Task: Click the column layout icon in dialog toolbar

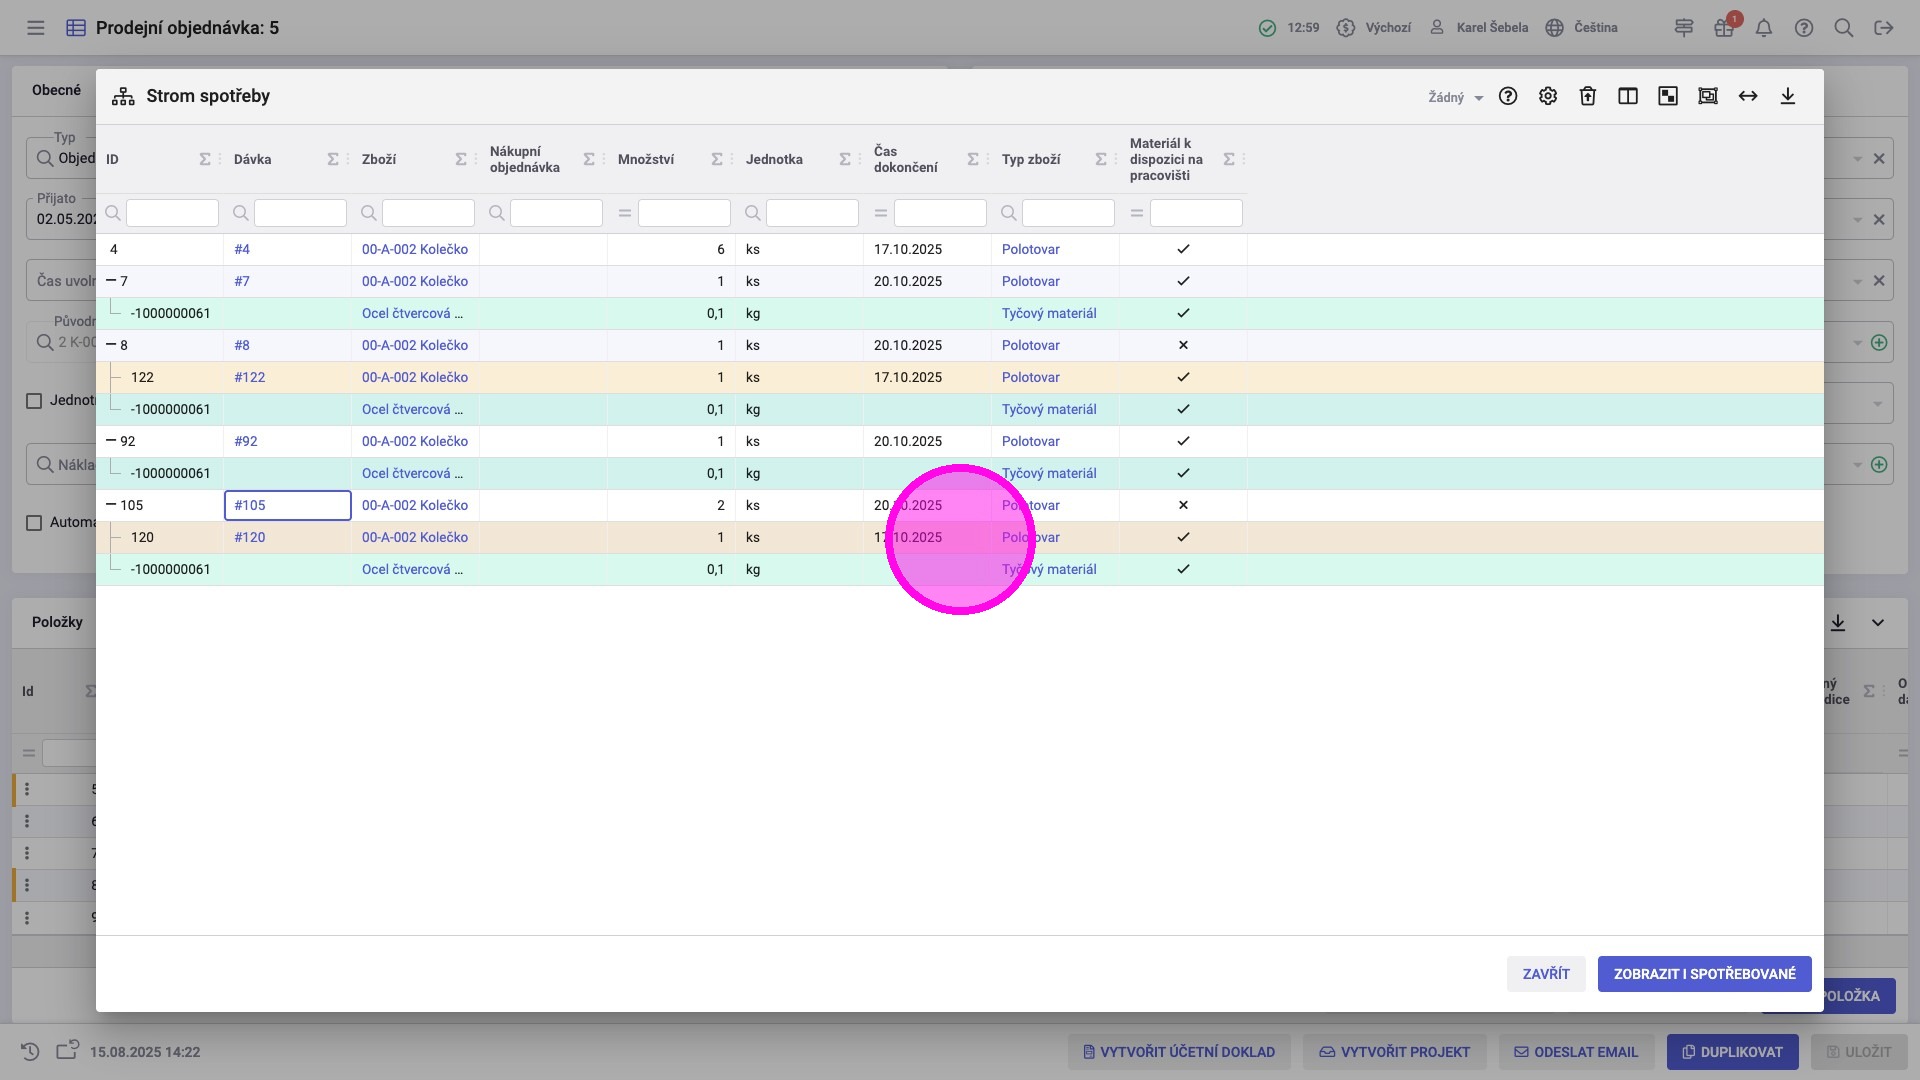Action: coord(1628,96)
